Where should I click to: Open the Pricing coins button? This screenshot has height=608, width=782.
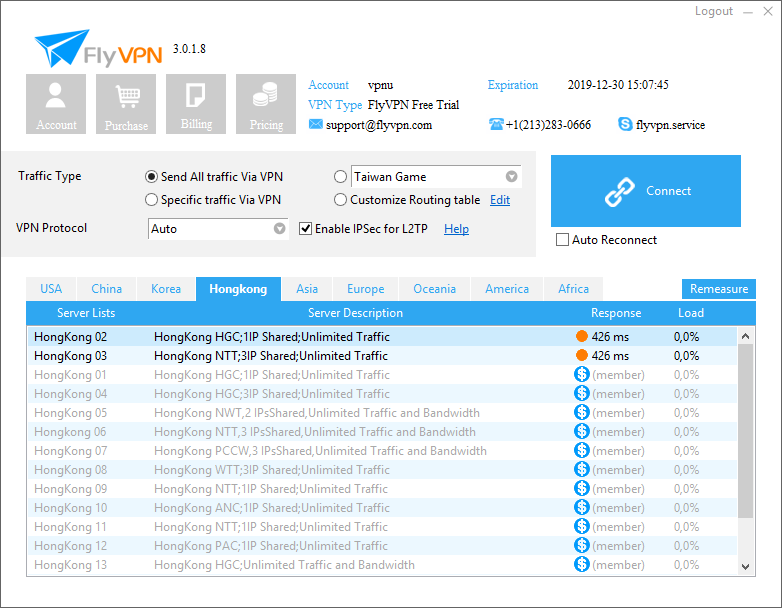point(266,104)
